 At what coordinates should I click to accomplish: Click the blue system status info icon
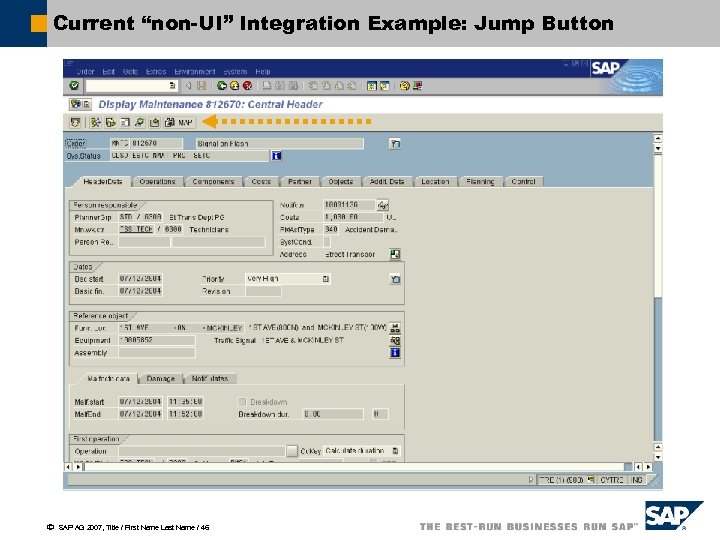(x=276, y=156)
